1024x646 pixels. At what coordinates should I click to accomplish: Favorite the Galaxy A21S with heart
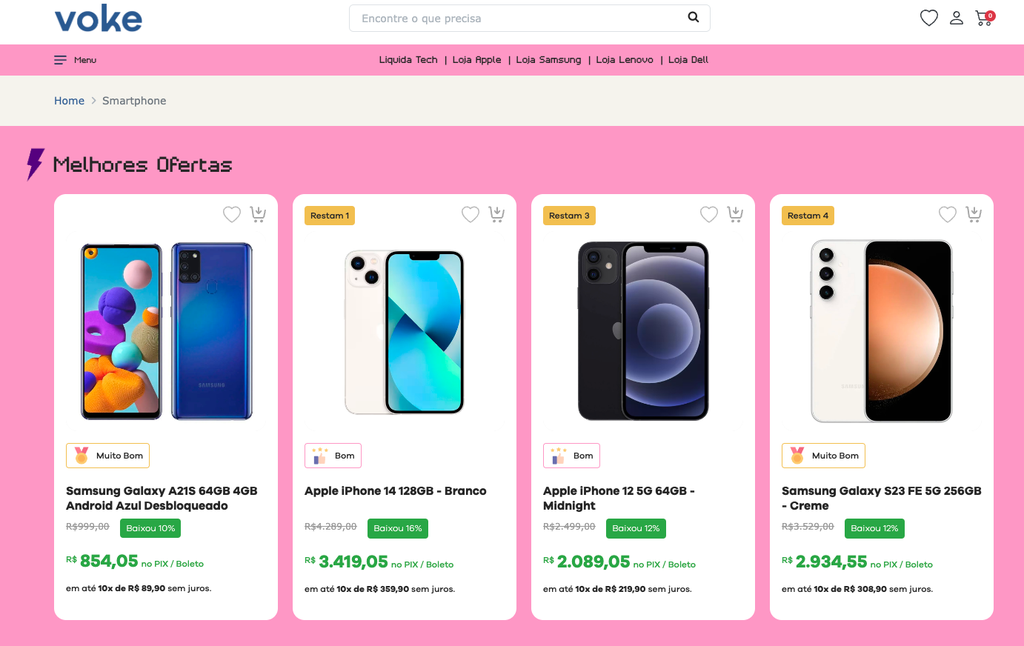[x=232, y=214]
